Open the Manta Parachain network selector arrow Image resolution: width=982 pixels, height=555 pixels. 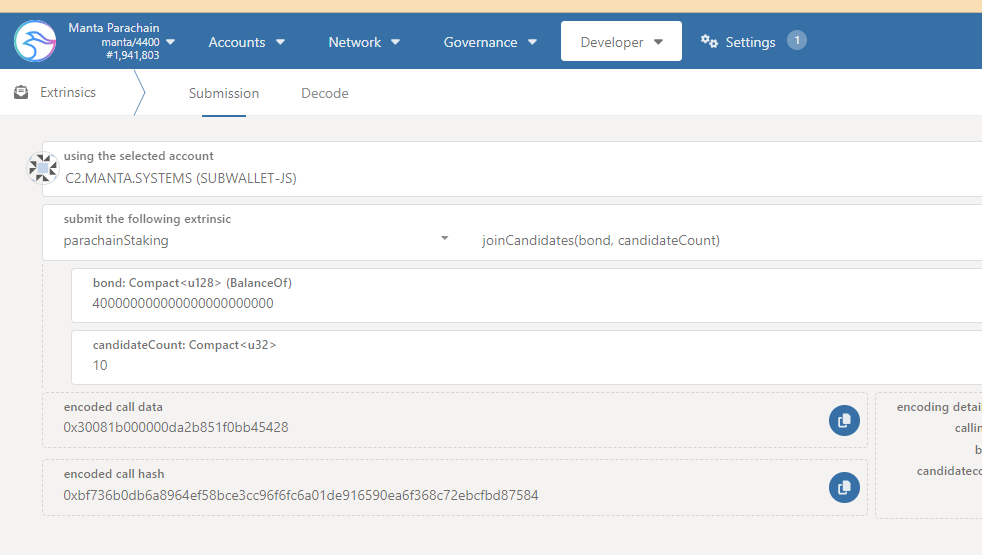coord(170,42)
